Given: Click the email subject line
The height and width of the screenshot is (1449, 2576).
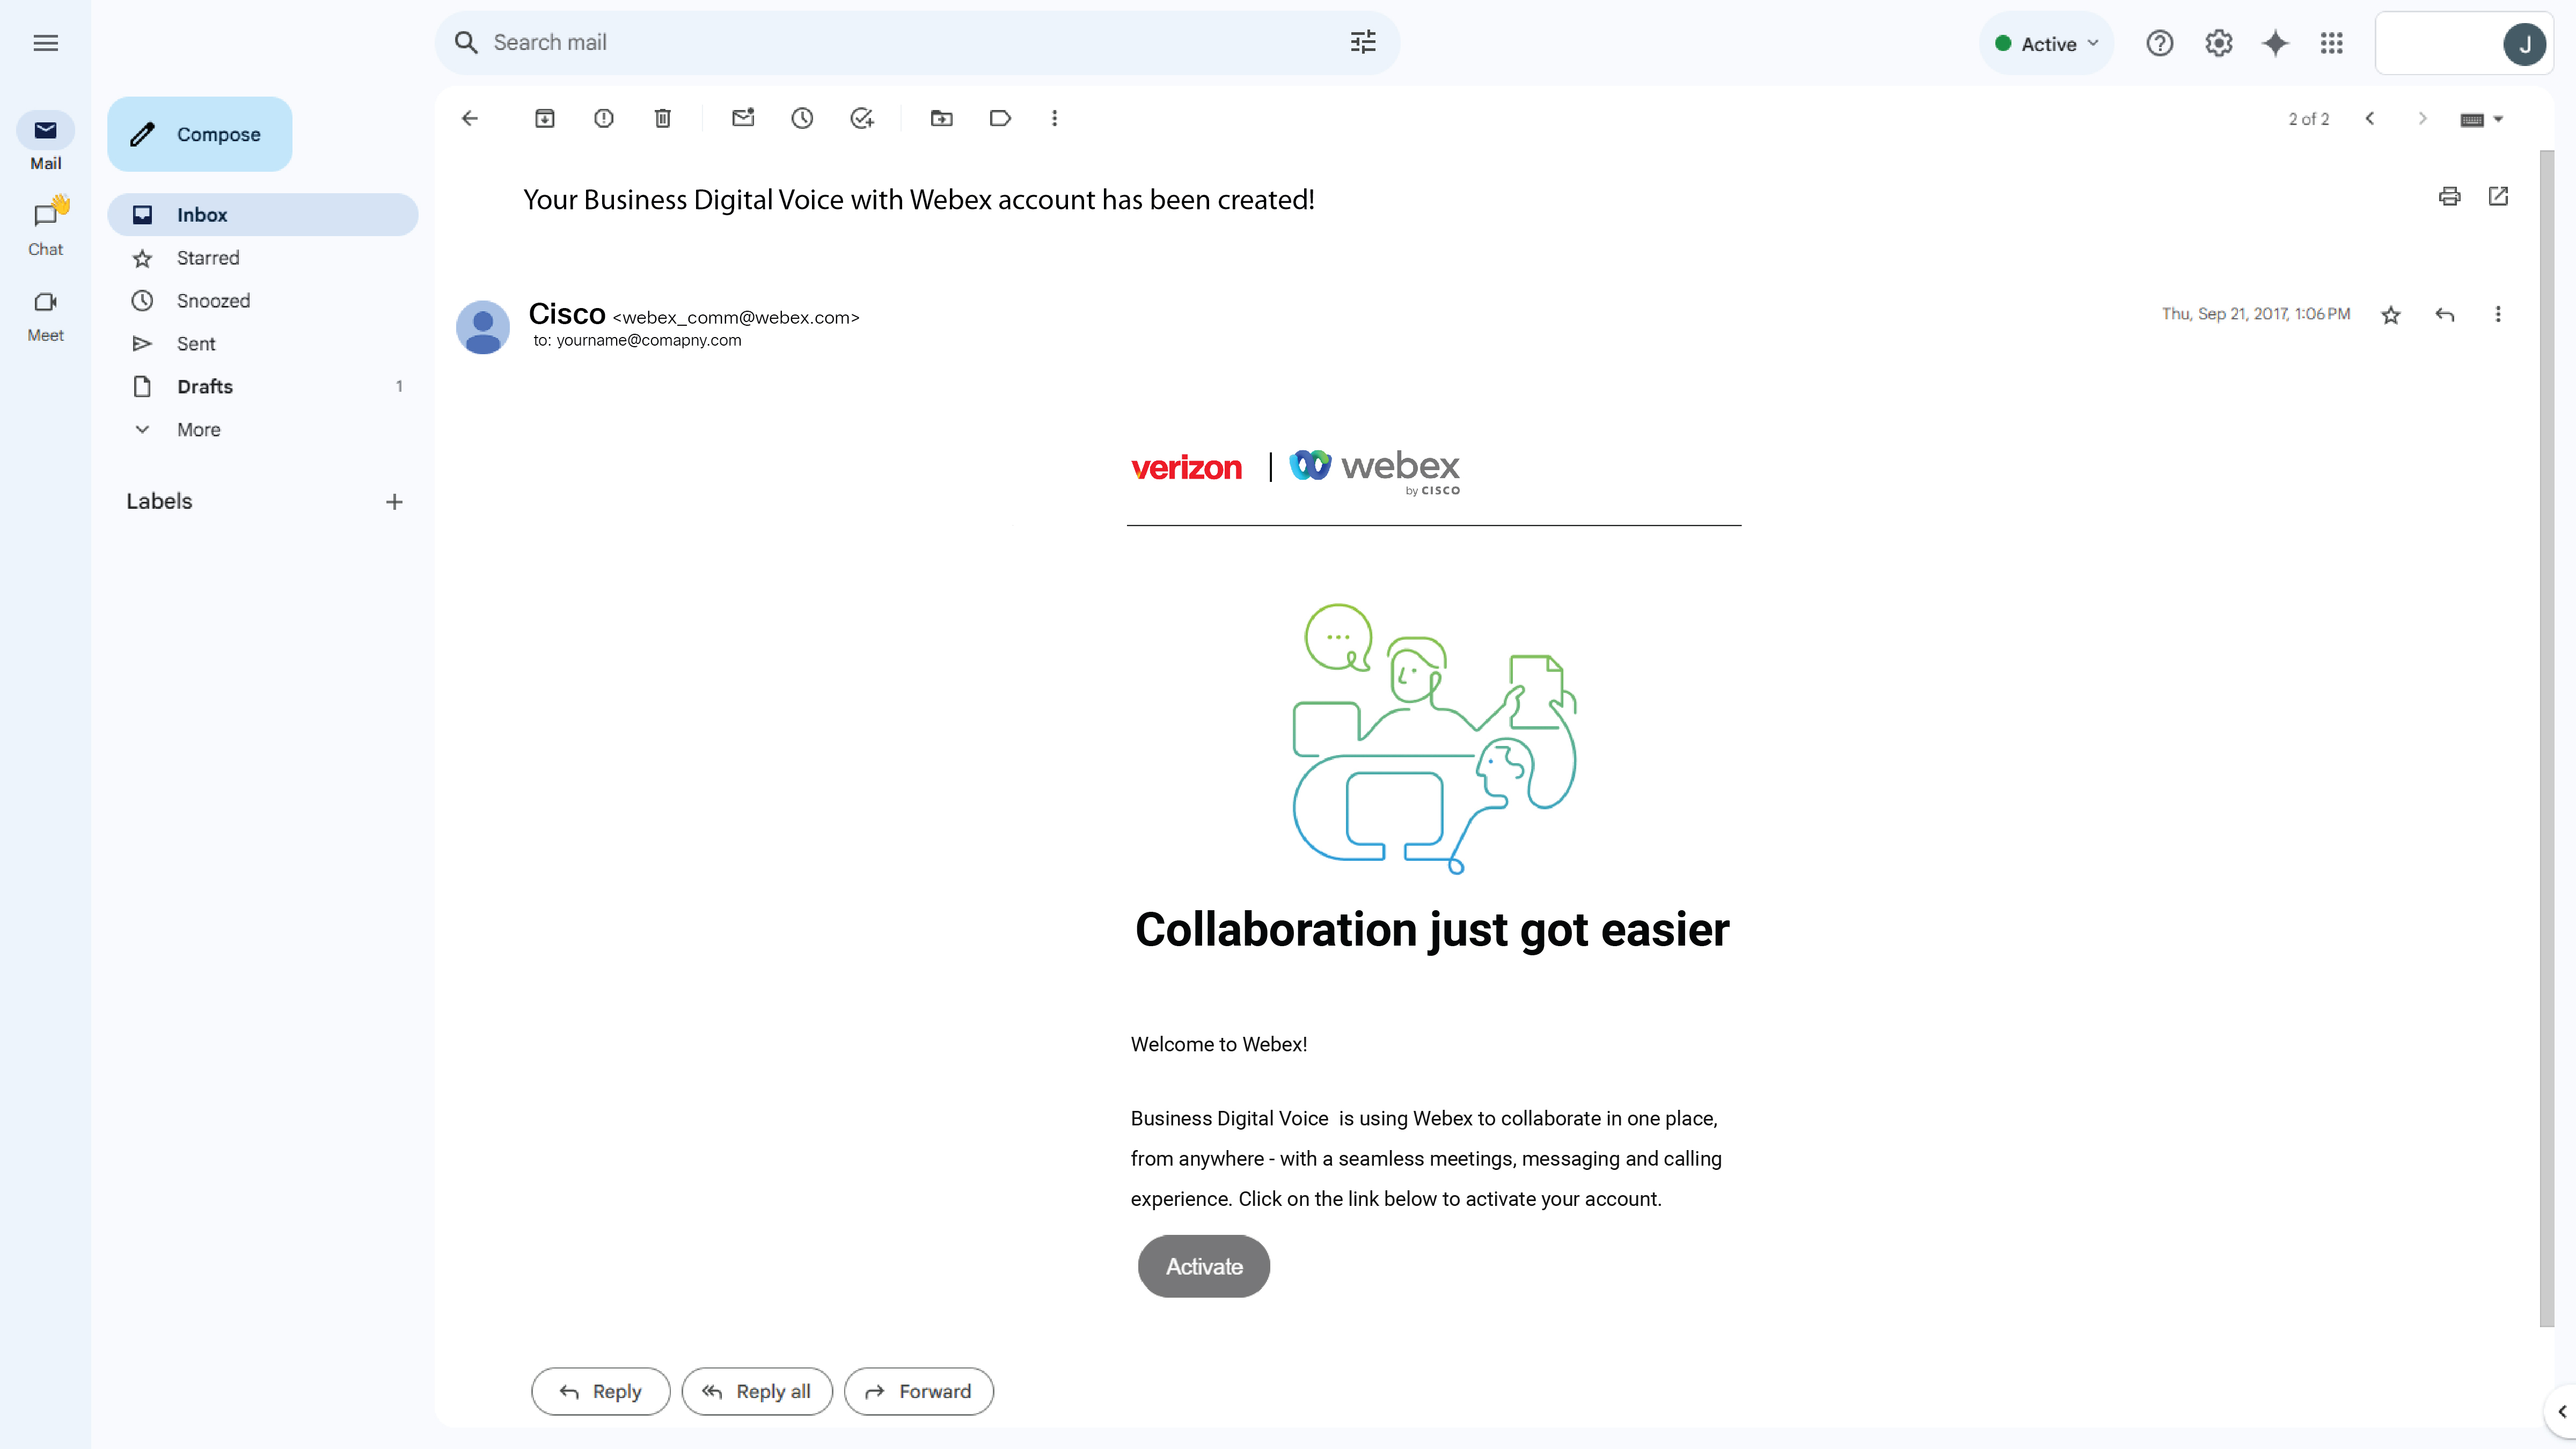Looking at the screenshot, I should tap(919, 200).
